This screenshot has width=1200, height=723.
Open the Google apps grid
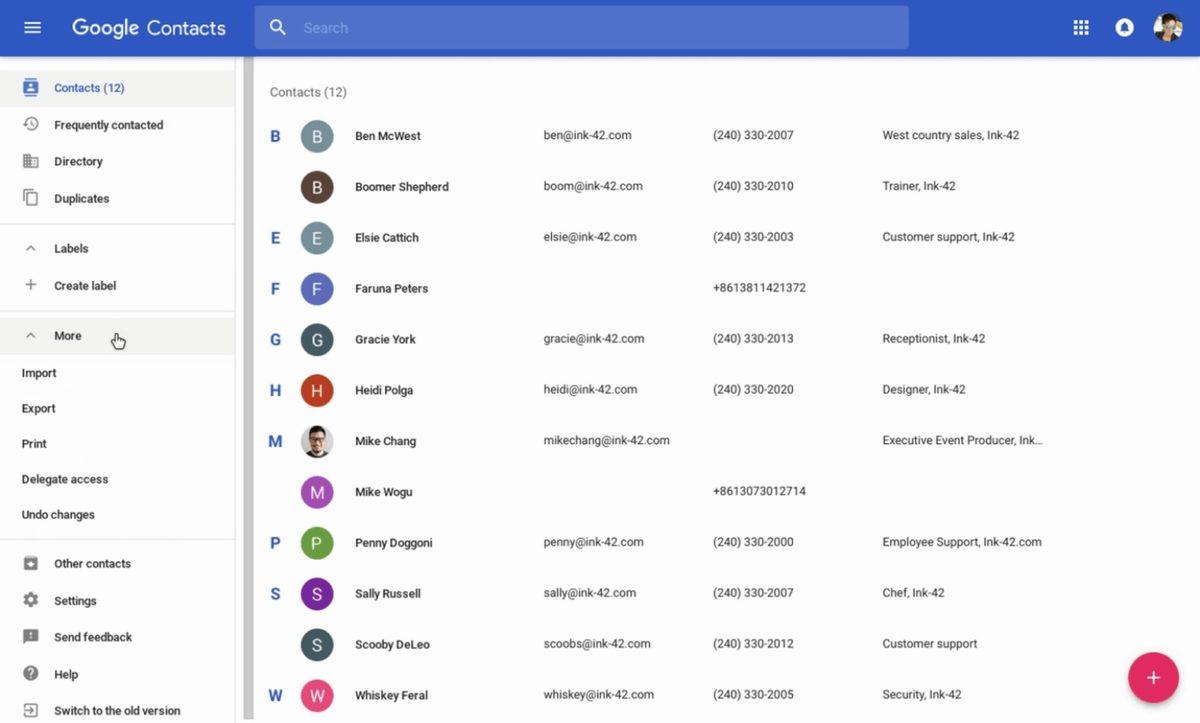coord(1081,28)
